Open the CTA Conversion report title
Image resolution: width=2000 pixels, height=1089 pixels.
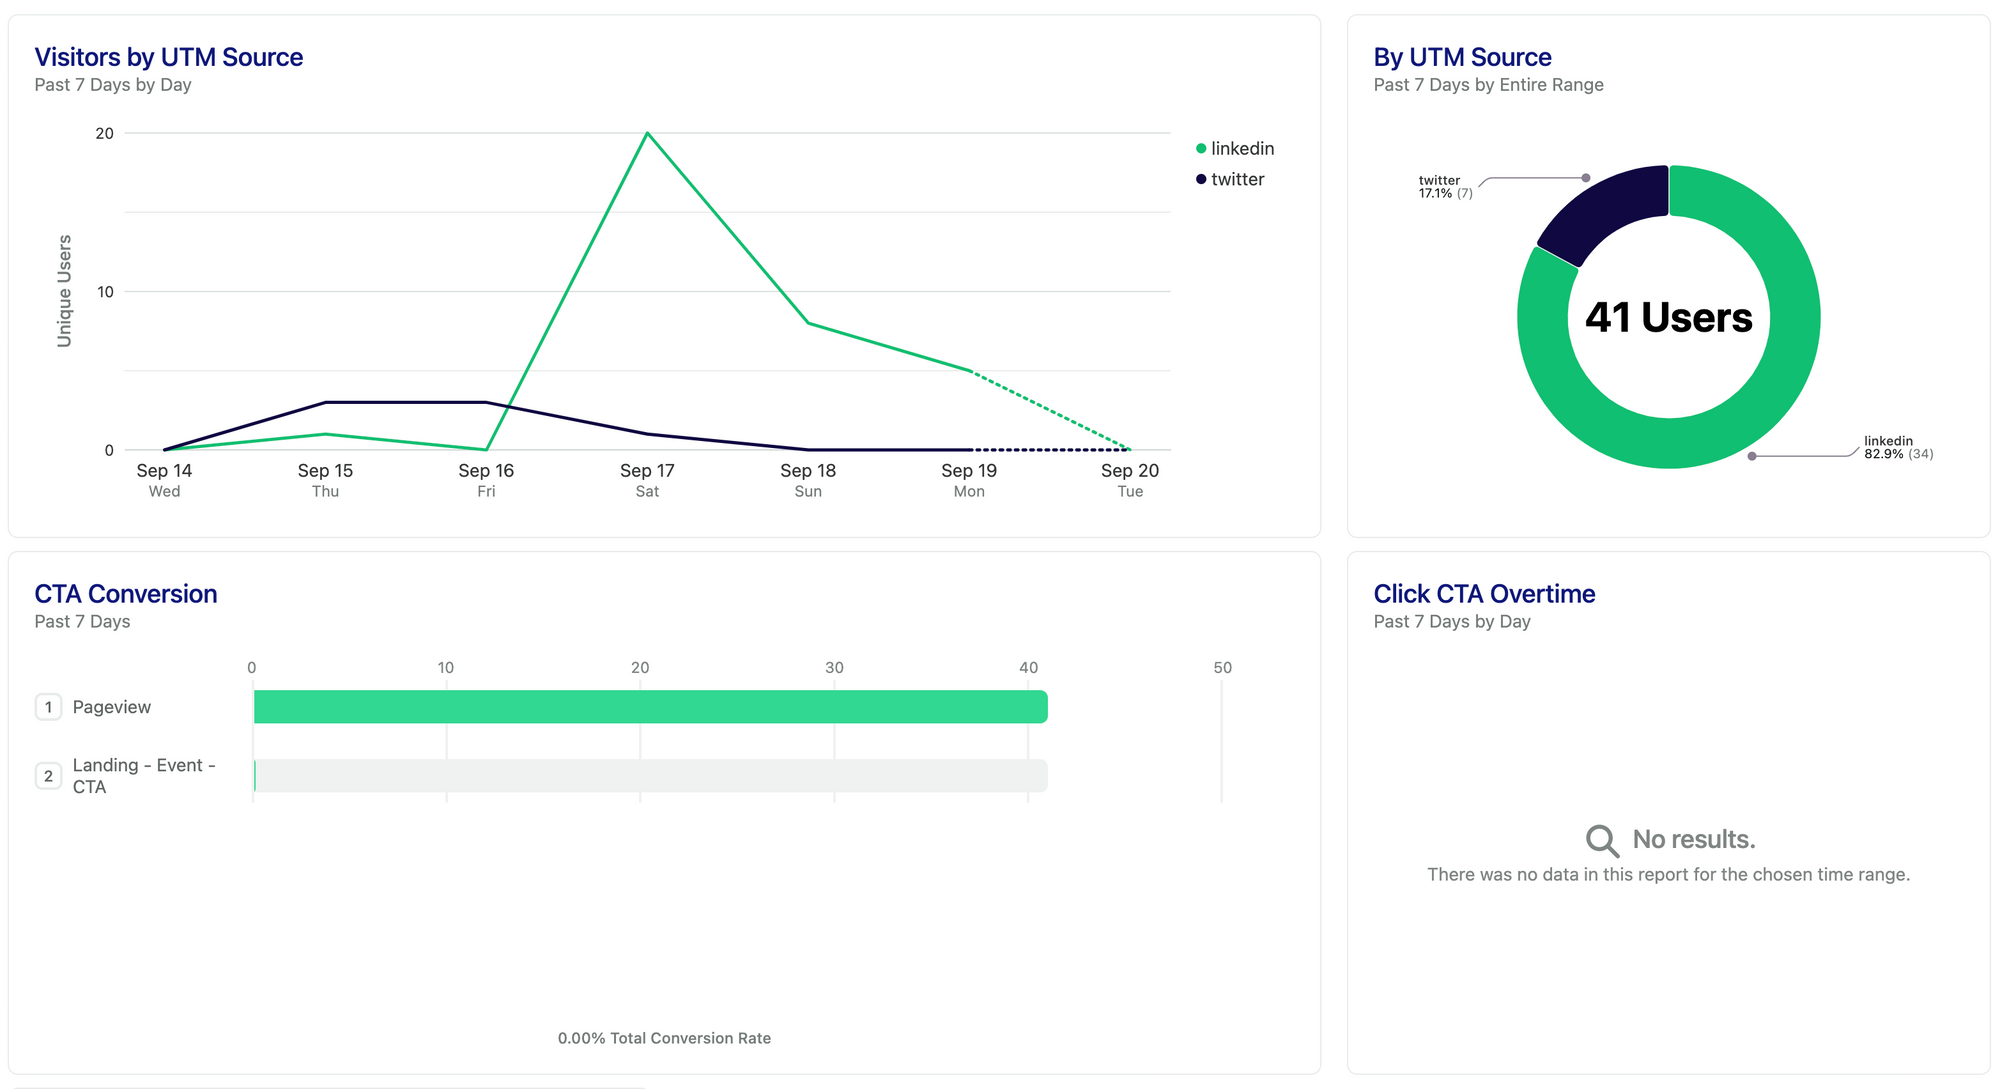click(125, 594)
